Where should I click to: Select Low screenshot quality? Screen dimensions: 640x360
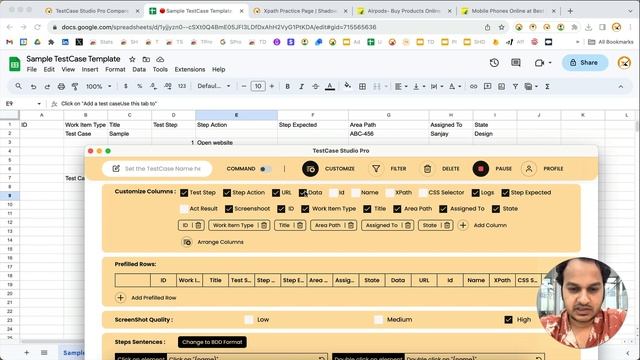pyautogui.click(x=249, y=320)
